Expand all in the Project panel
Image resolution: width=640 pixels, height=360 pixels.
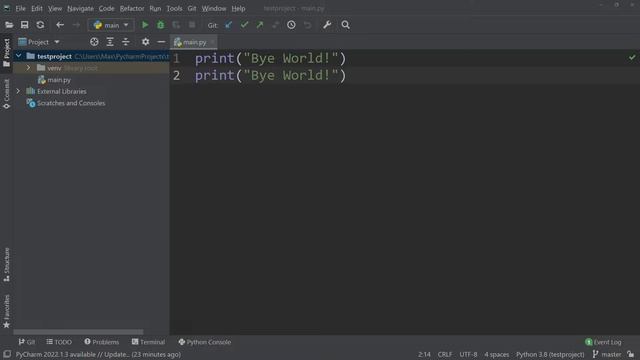click(x=110, y=42)
